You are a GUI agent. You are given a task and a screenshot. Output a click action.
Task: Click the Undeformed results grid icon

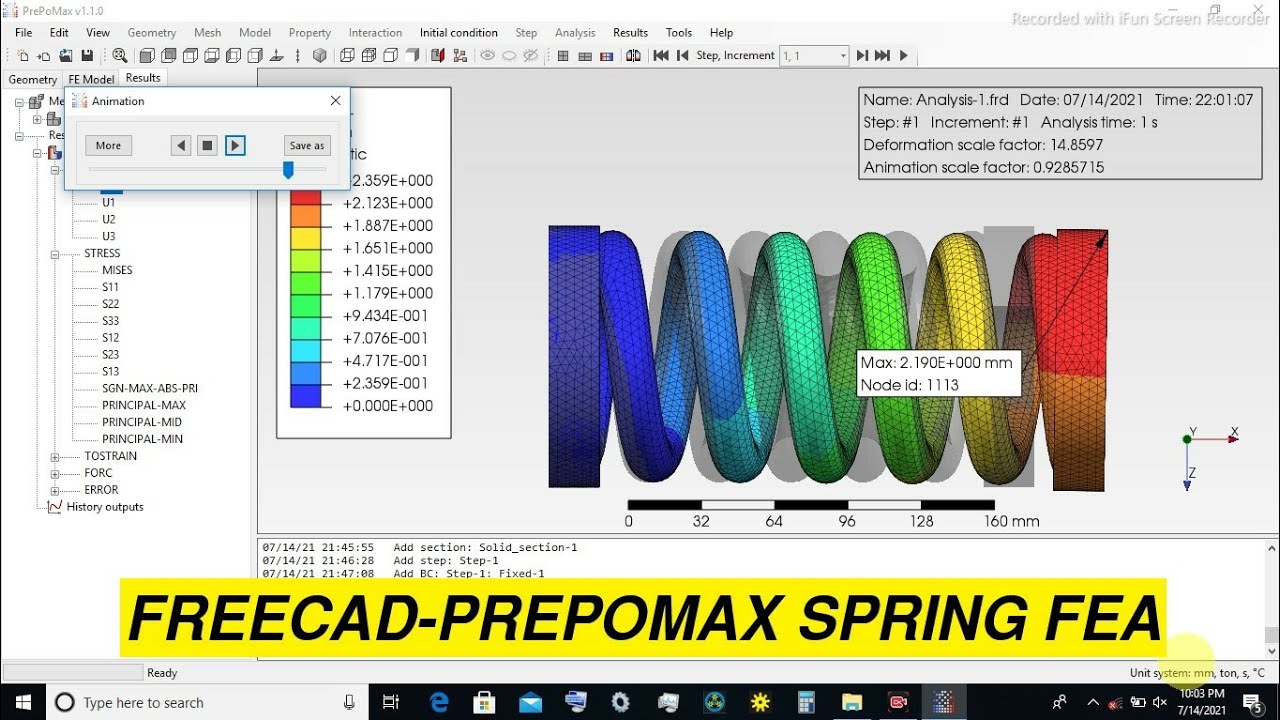coord(563,56)
